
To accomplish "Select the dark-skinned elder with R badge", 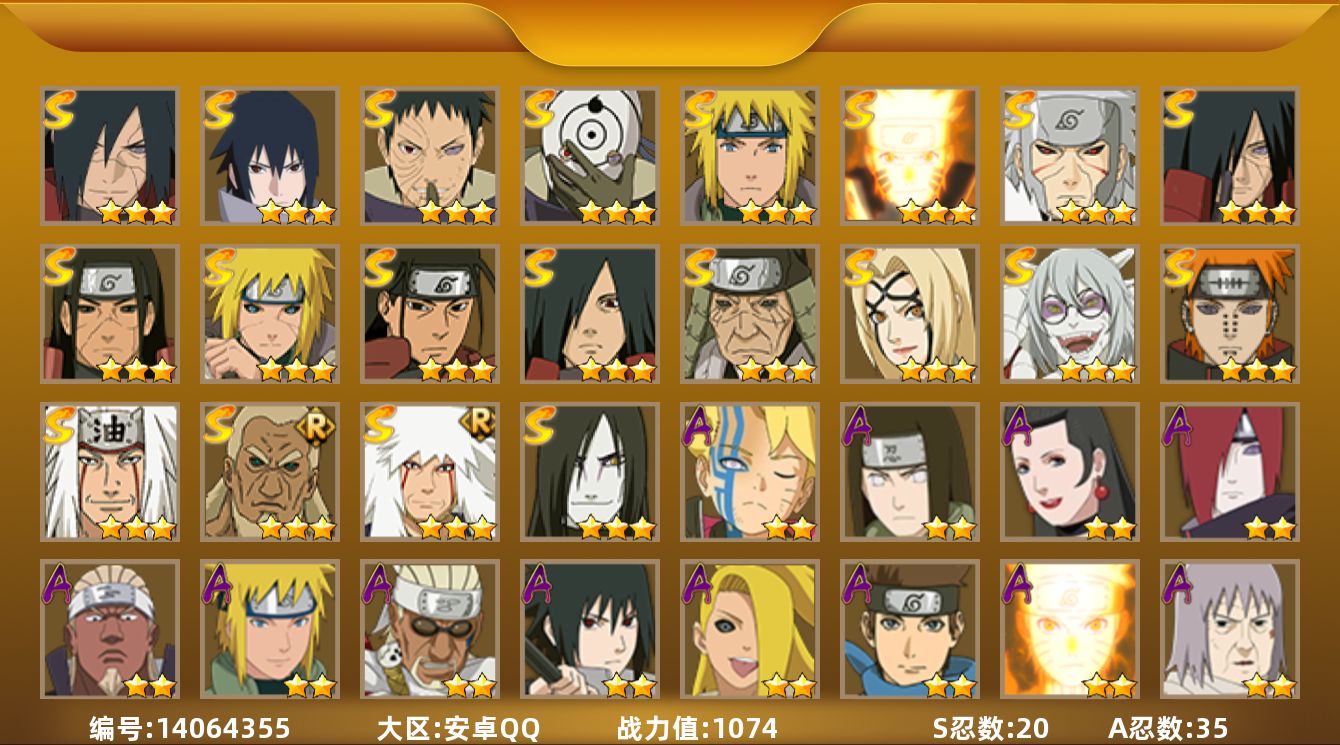I will 270,472.
